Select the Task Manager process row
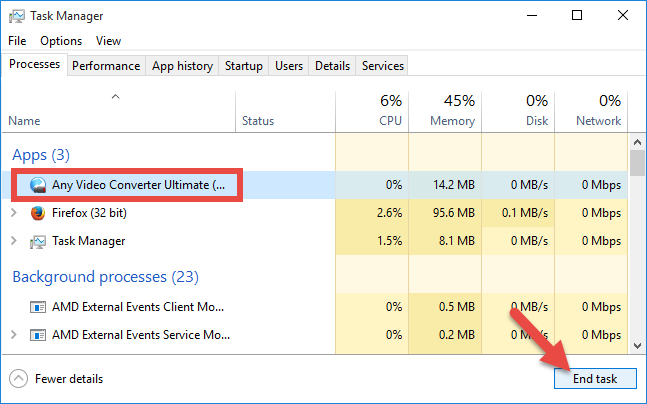The image size is (647, 404). point(316,241)
